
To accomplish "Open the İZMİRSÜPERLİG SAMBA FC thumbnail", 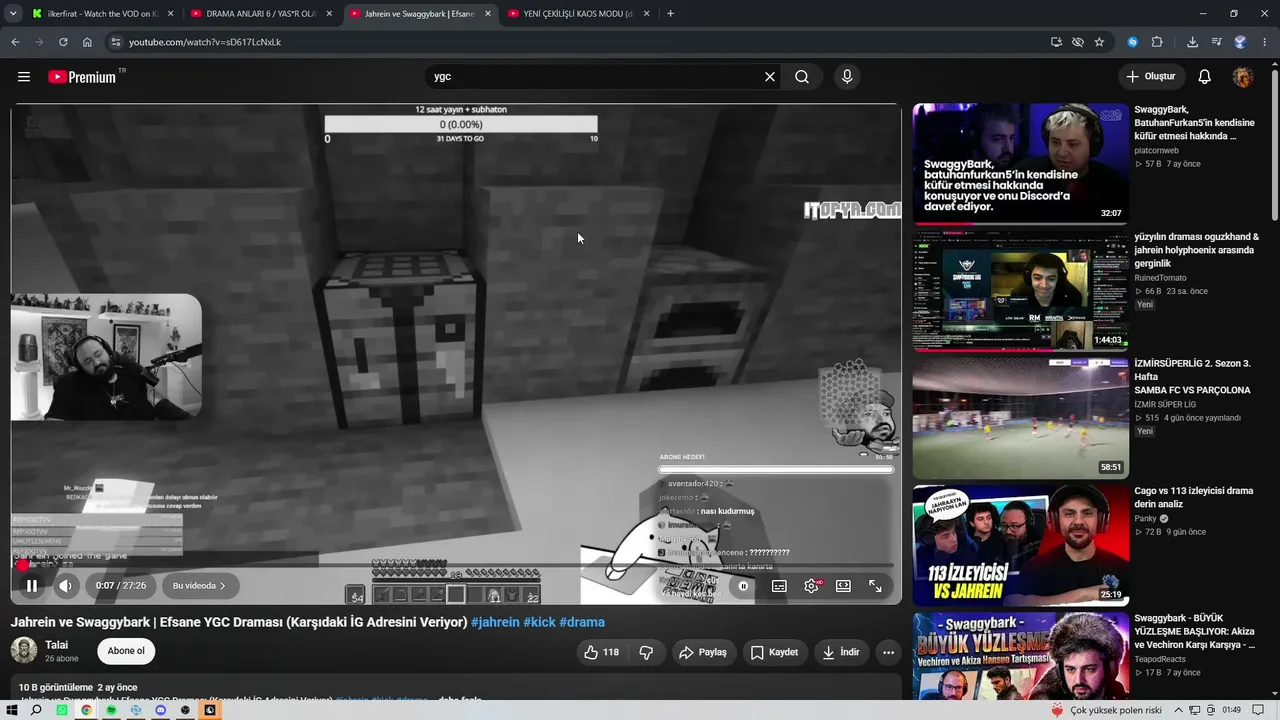I will [1021, 417].
